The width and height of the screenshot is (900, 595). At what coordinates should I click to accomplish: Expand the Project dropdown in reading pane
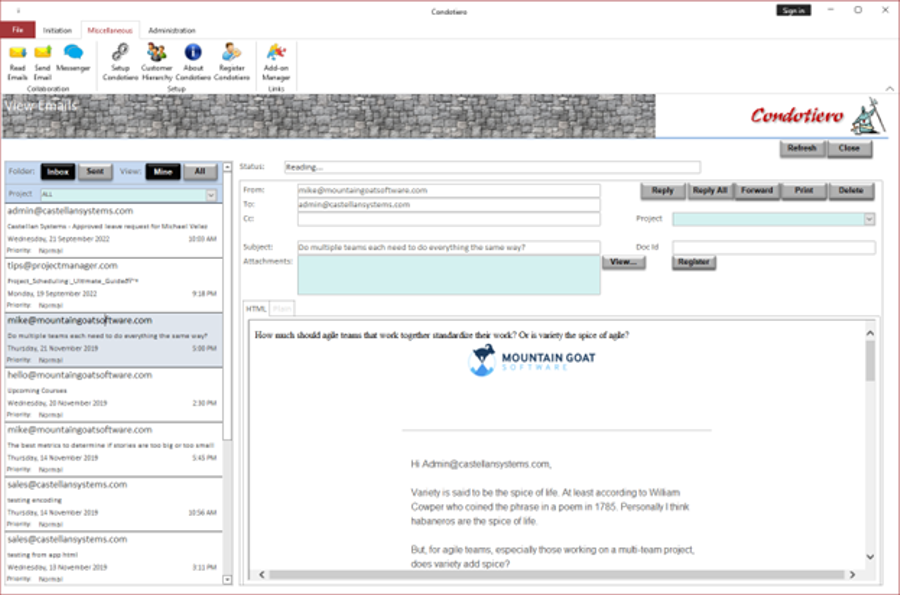[869, 219]
